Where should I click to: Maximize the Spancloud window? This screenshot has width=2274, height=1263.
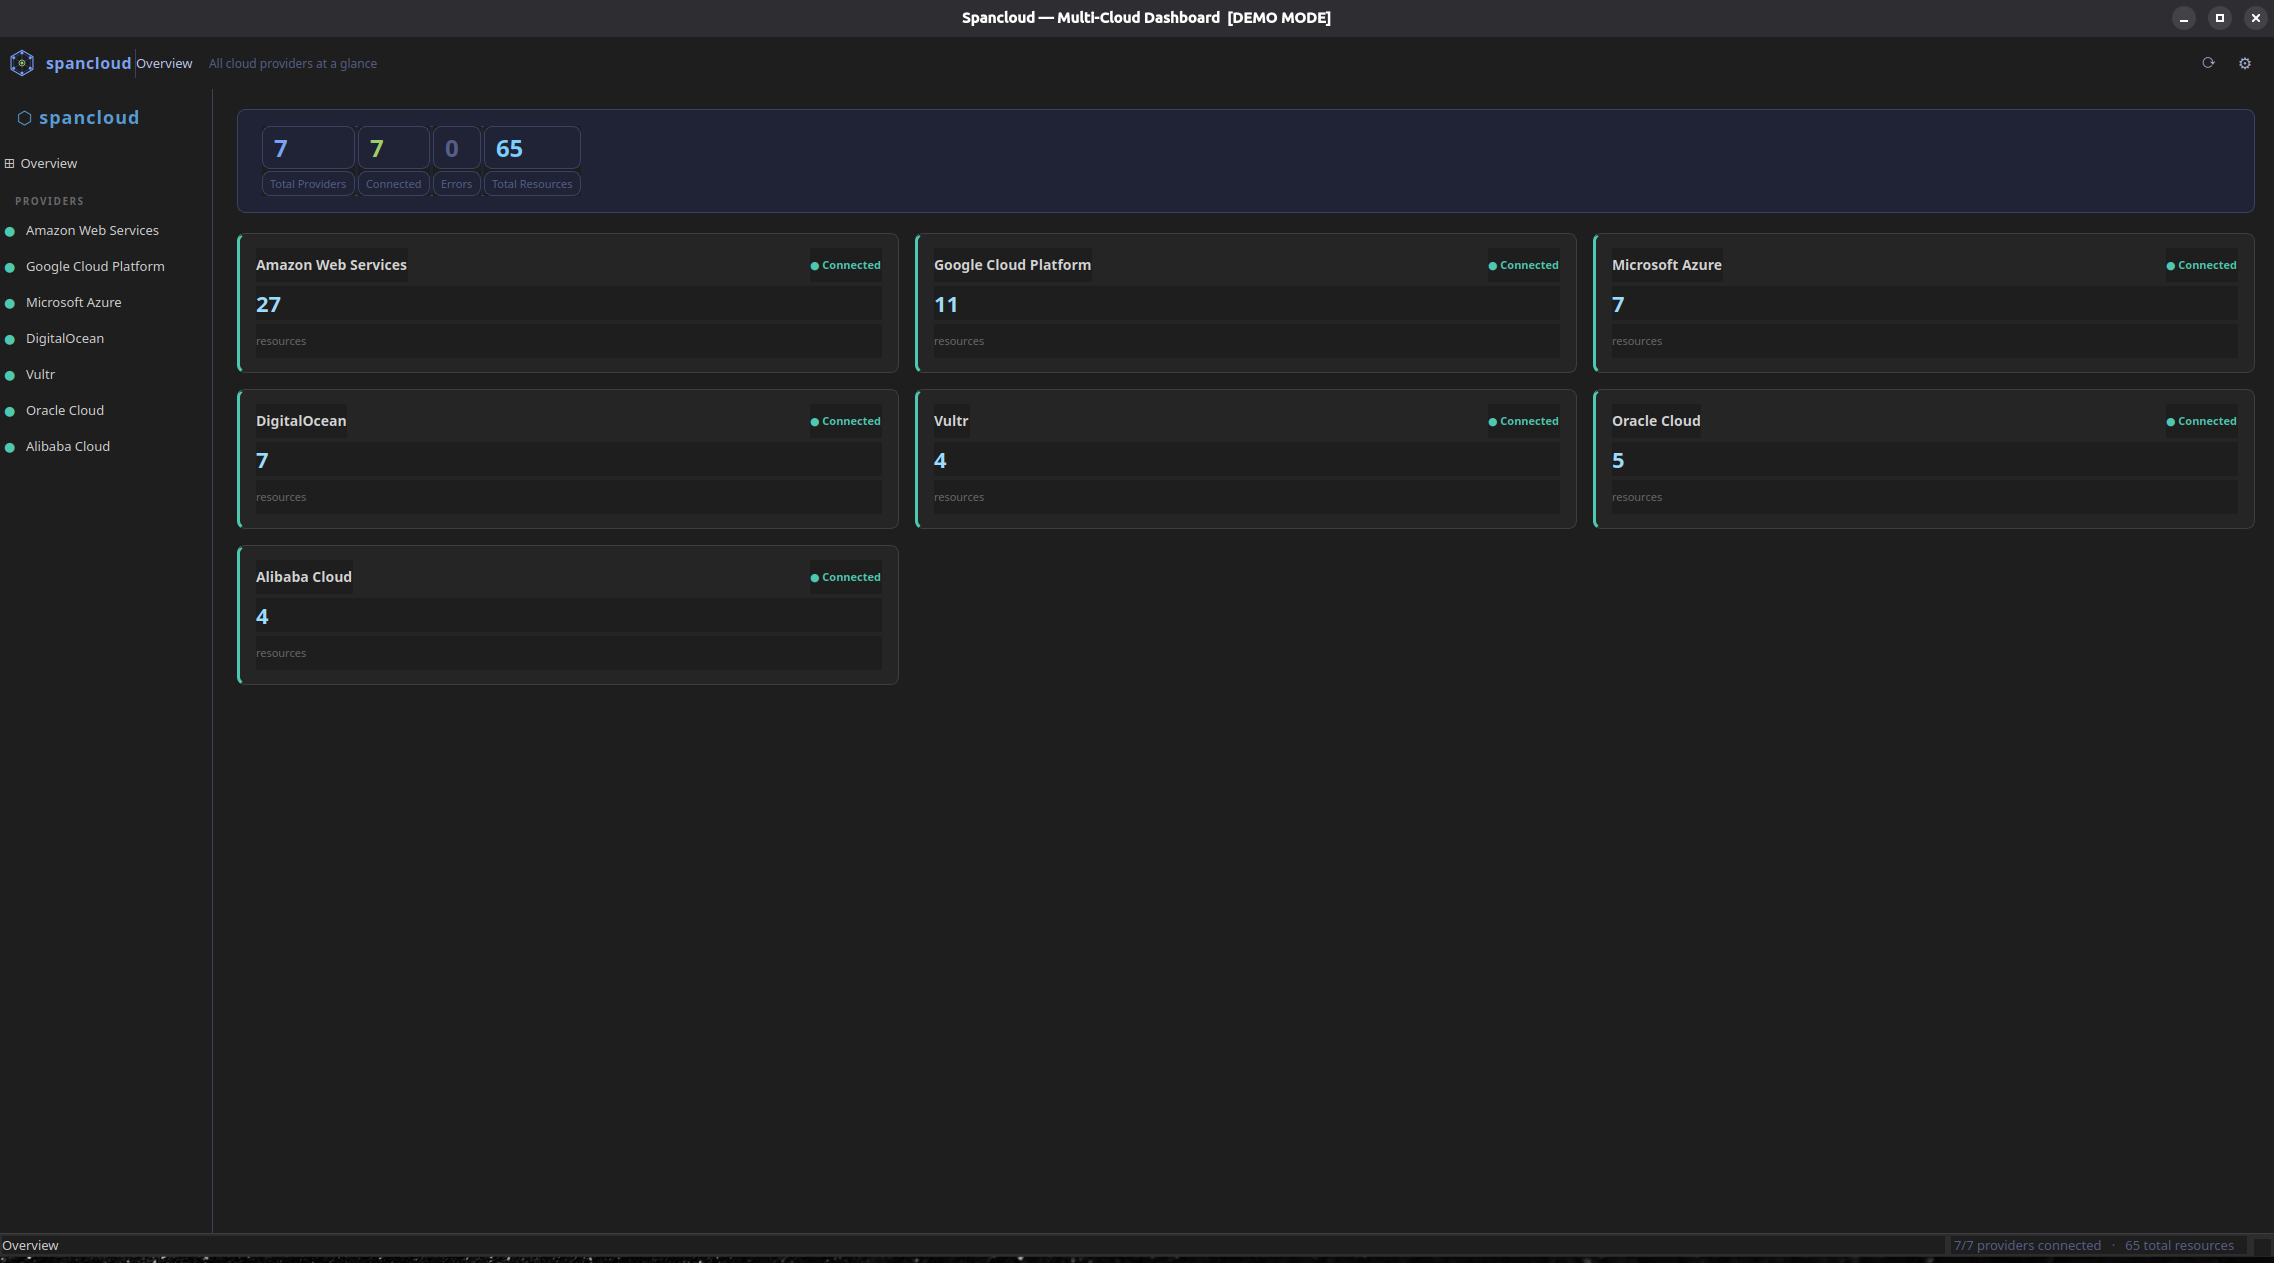(x=2220, y=18)
